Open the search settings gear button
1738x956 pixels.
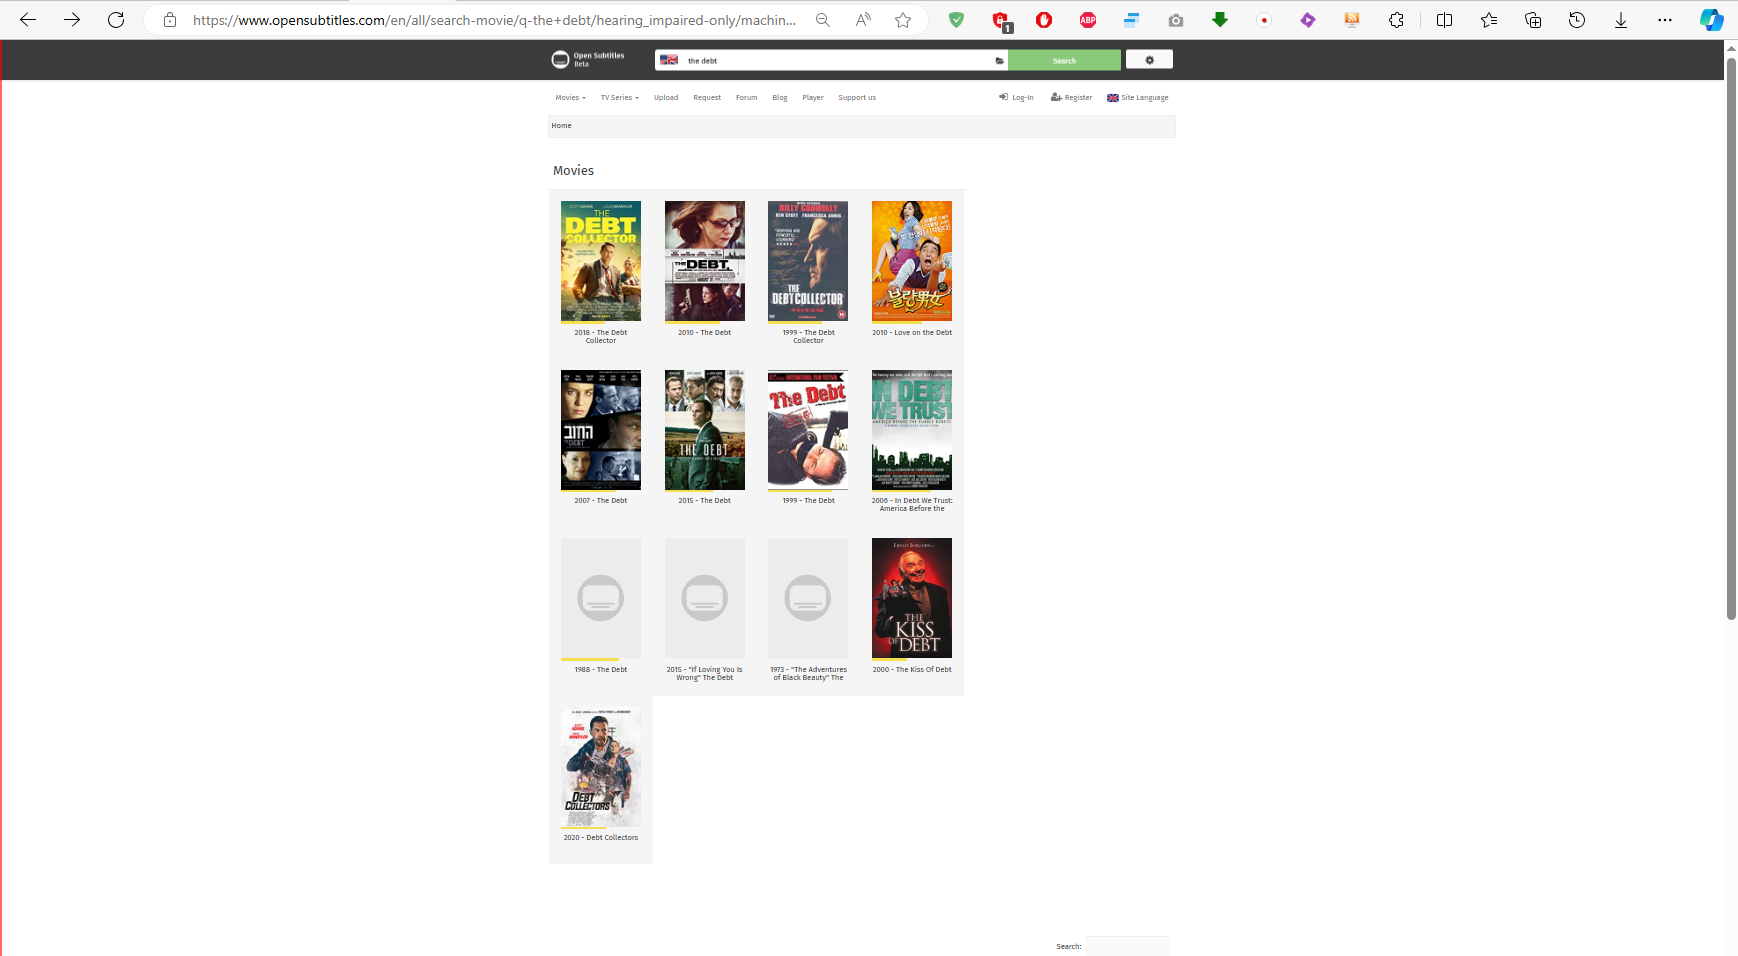coord(1149,60)
